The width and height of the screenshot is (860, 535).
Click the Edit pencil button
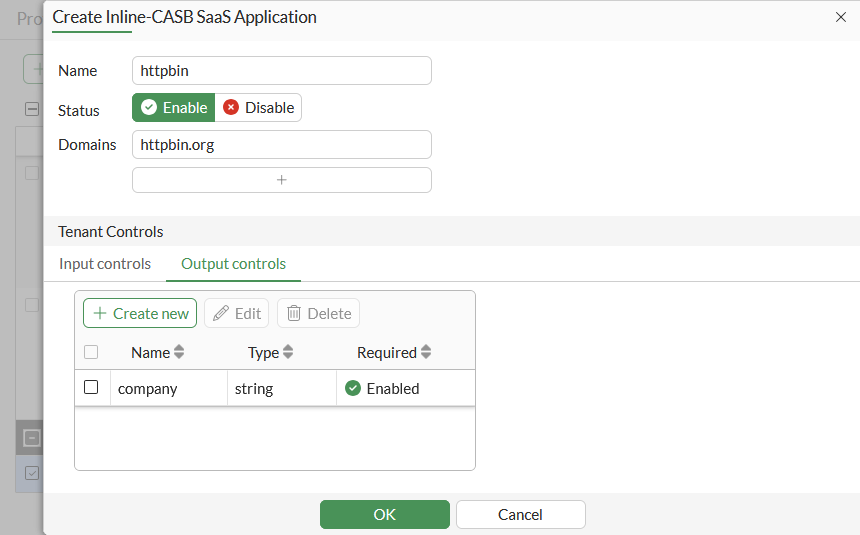coord(237,313)
